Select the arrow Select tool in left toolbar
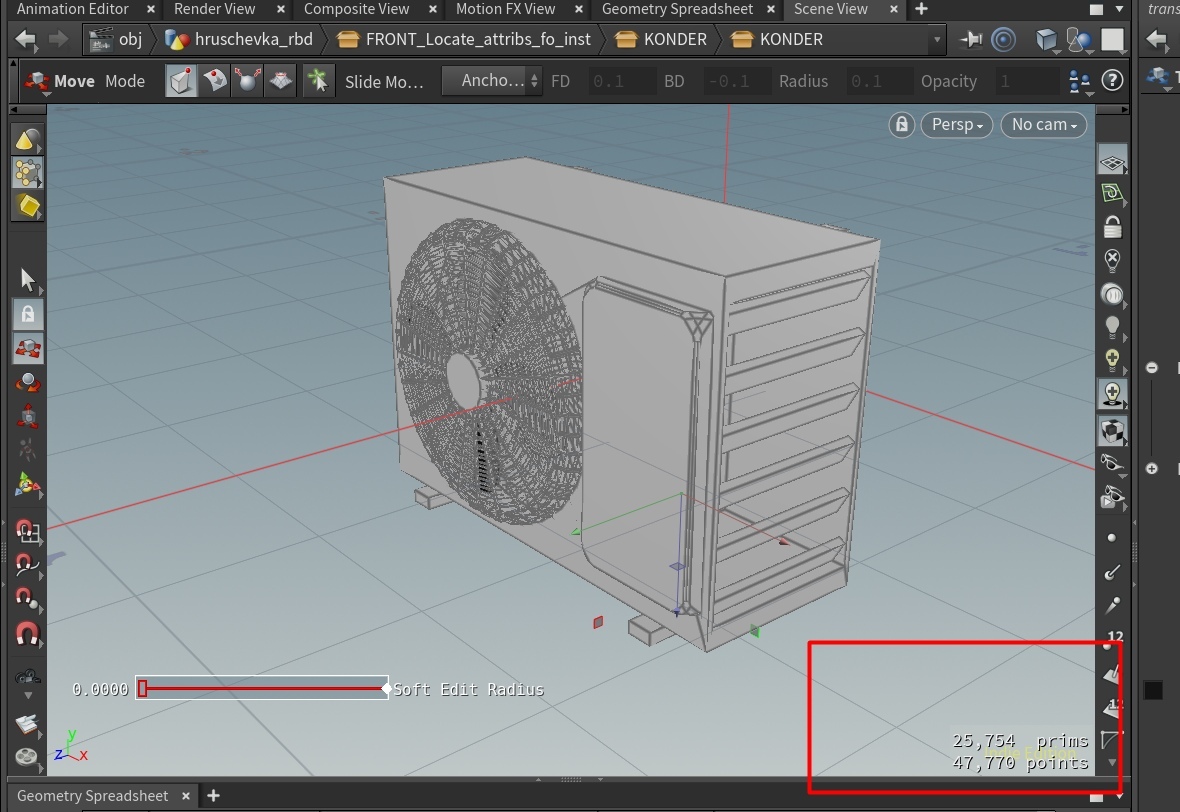 tap(27, 279)
